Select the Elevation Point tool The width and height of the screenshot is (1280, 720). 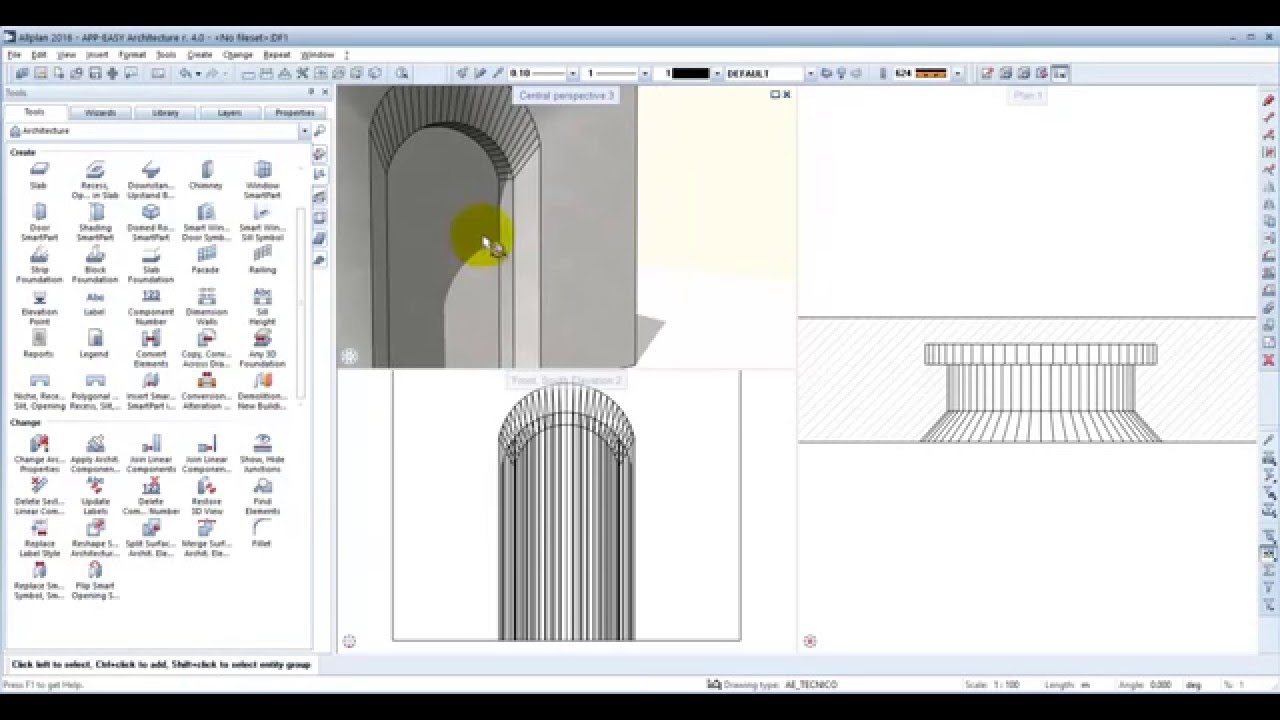(39, 306)
